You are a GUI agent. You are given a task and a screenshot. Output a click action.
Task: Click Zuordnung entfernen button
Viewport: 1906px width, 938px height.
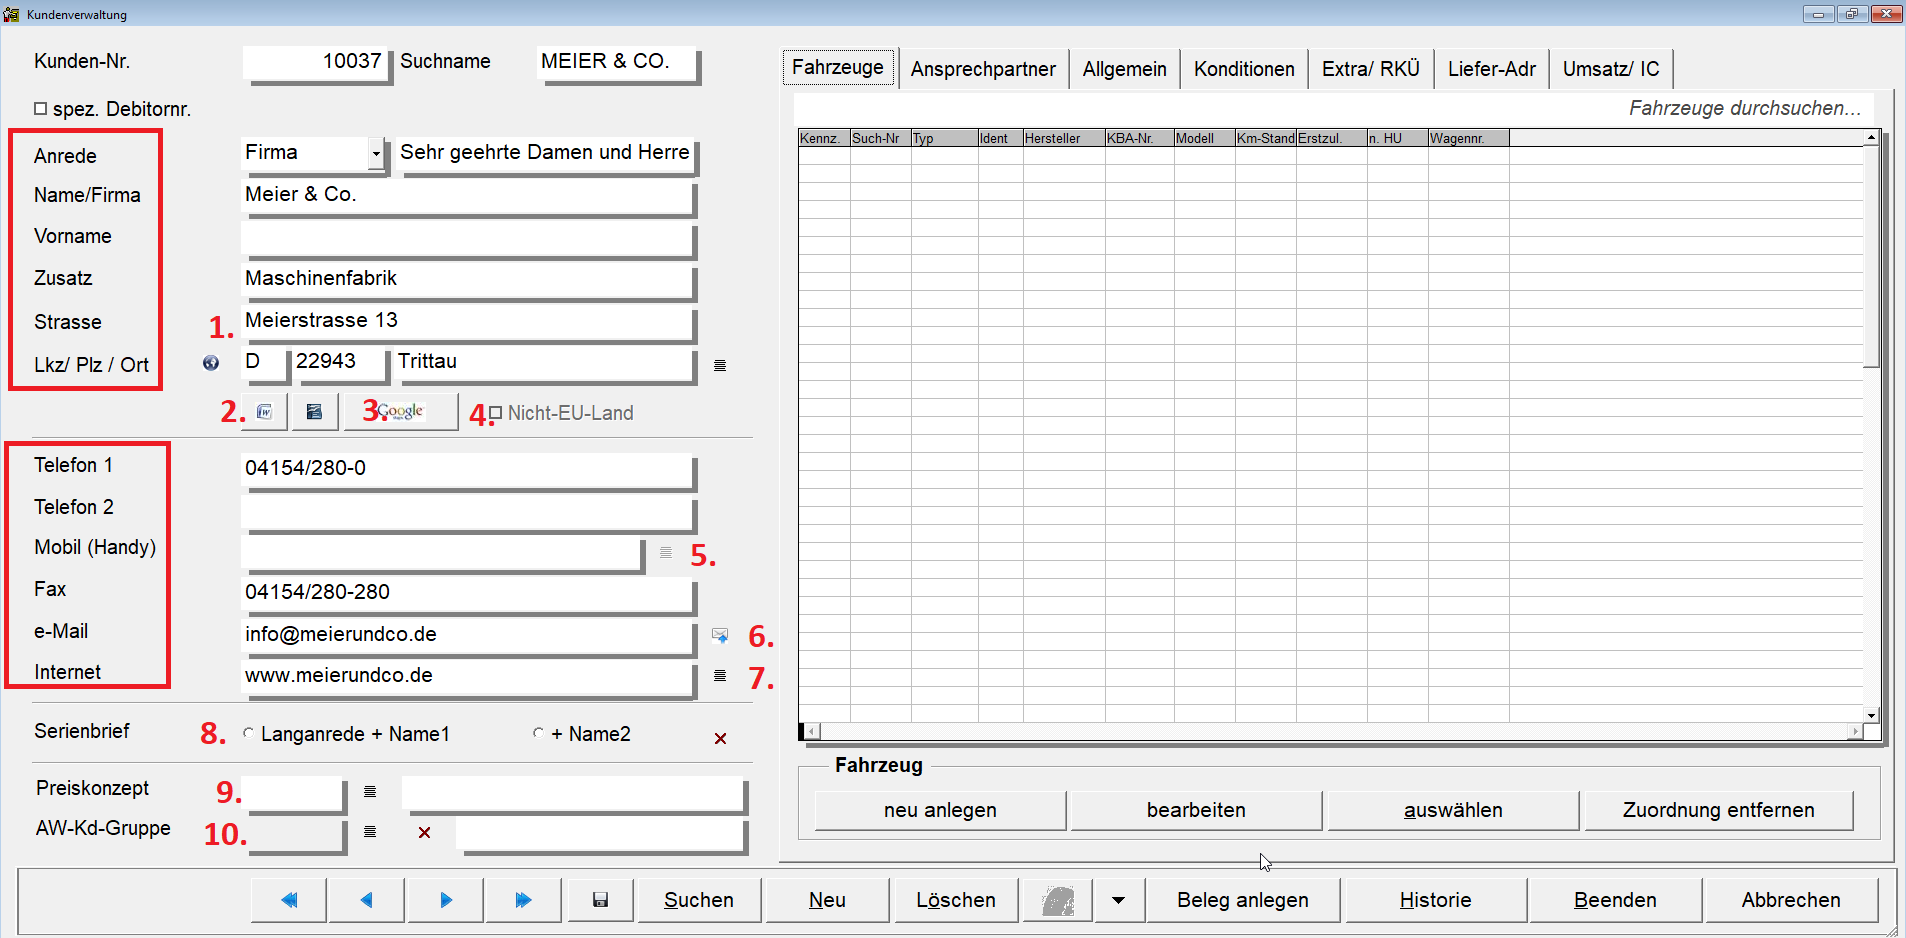1718,810
